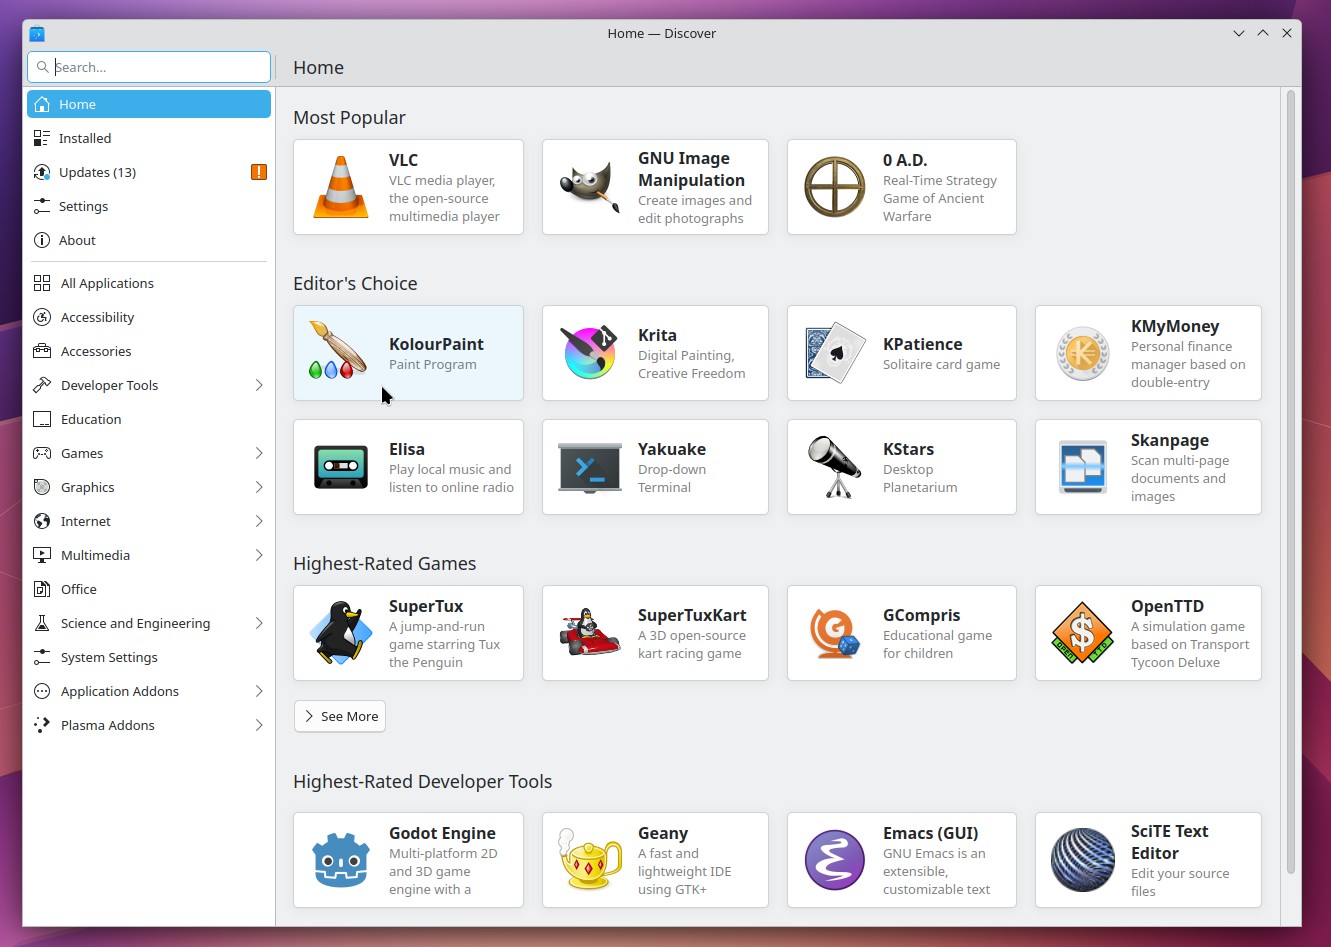Click the Skanpage scanner icon
Screen dimensions: 1331x947
pos(1083,467)
